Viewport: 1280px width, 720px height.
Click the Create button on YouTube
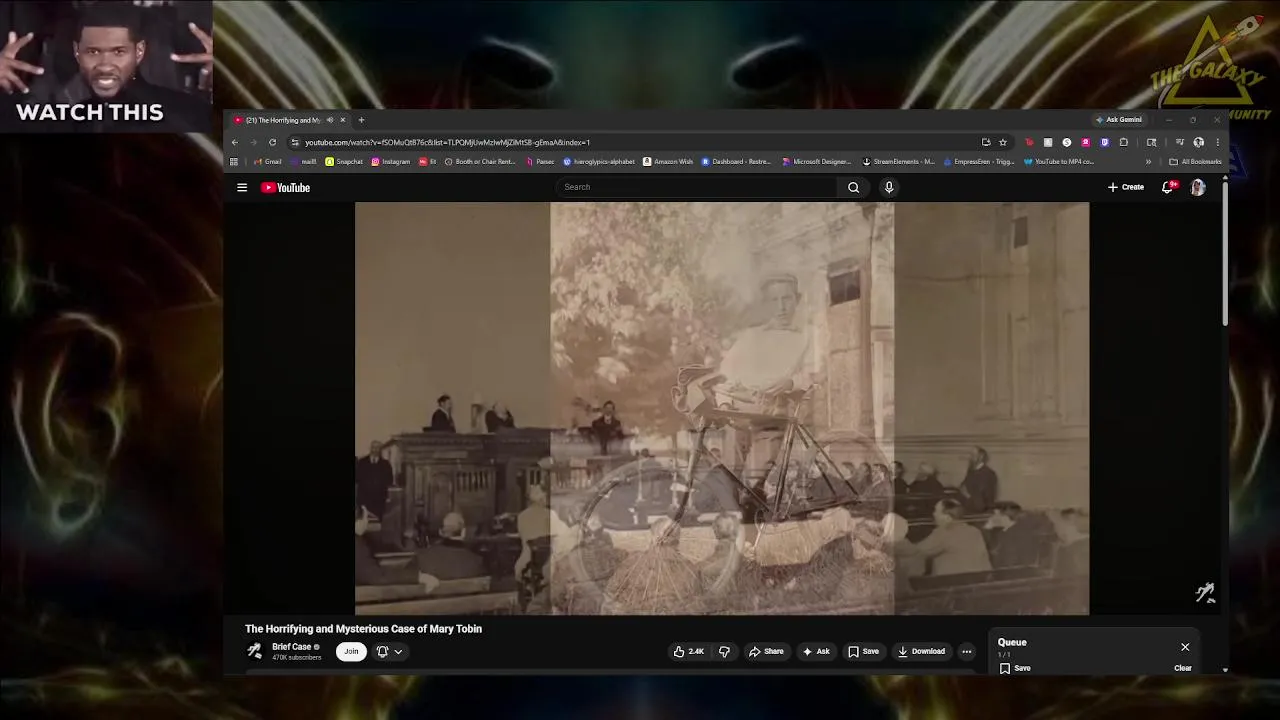(x=1126, y=187)
